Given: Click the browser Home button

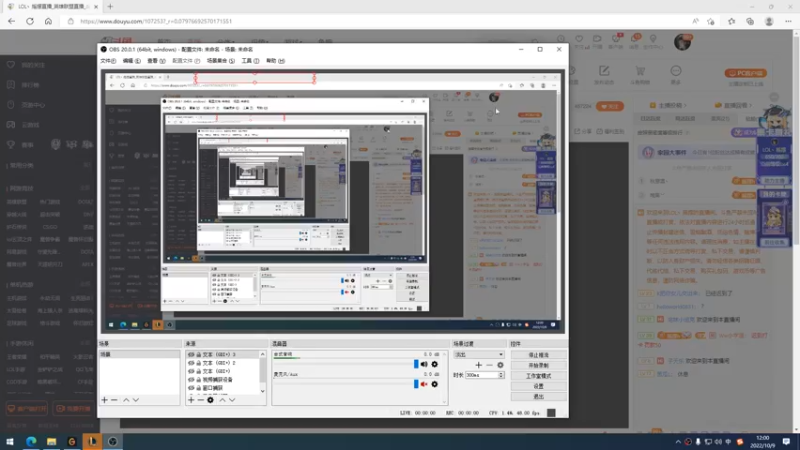Looking at the screenshot, I should pyautogui.click(x=48, y=21).
